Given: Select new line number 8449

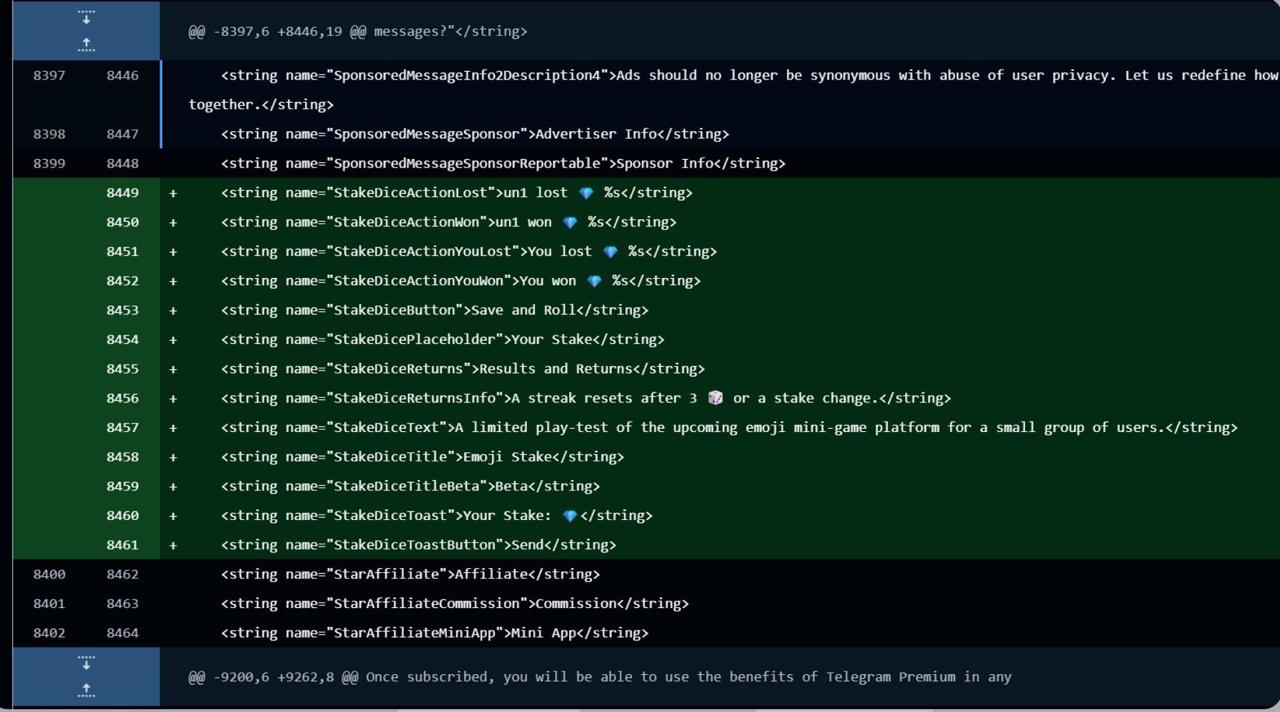Looking at the screenshot, I should 122,193.
